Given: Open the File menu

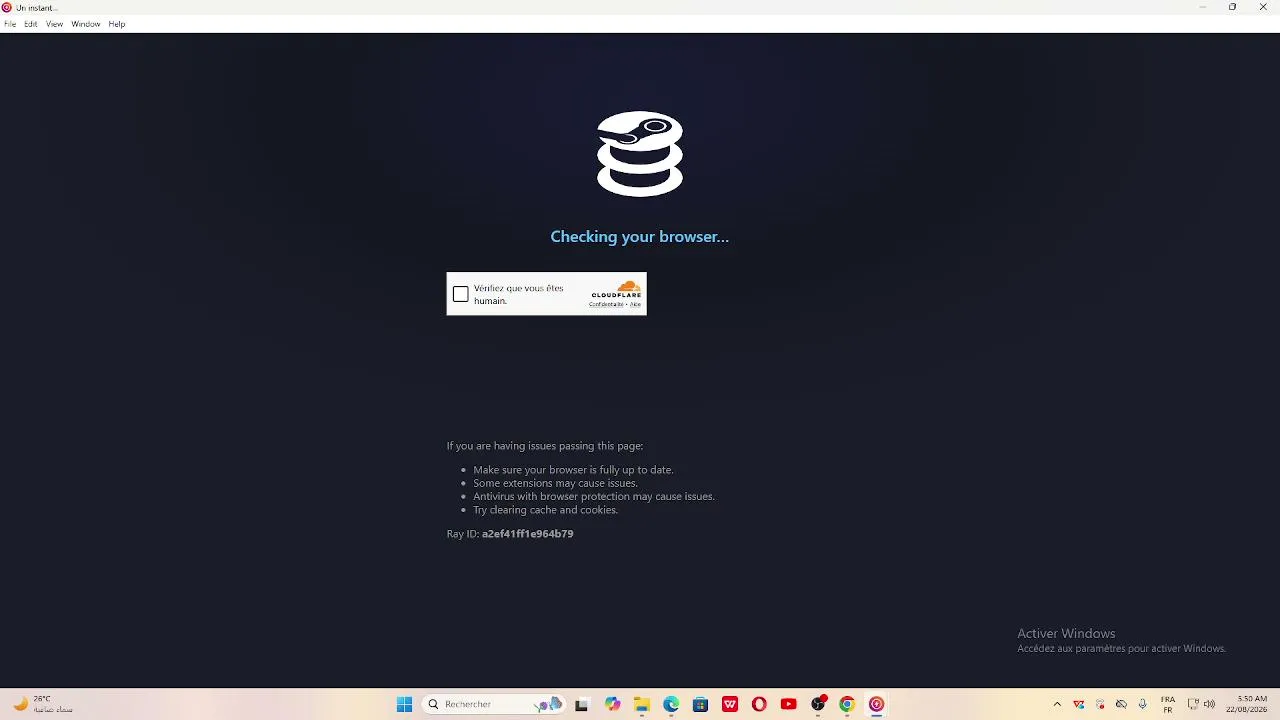Looking at the screenshot, I should [10, 24].
